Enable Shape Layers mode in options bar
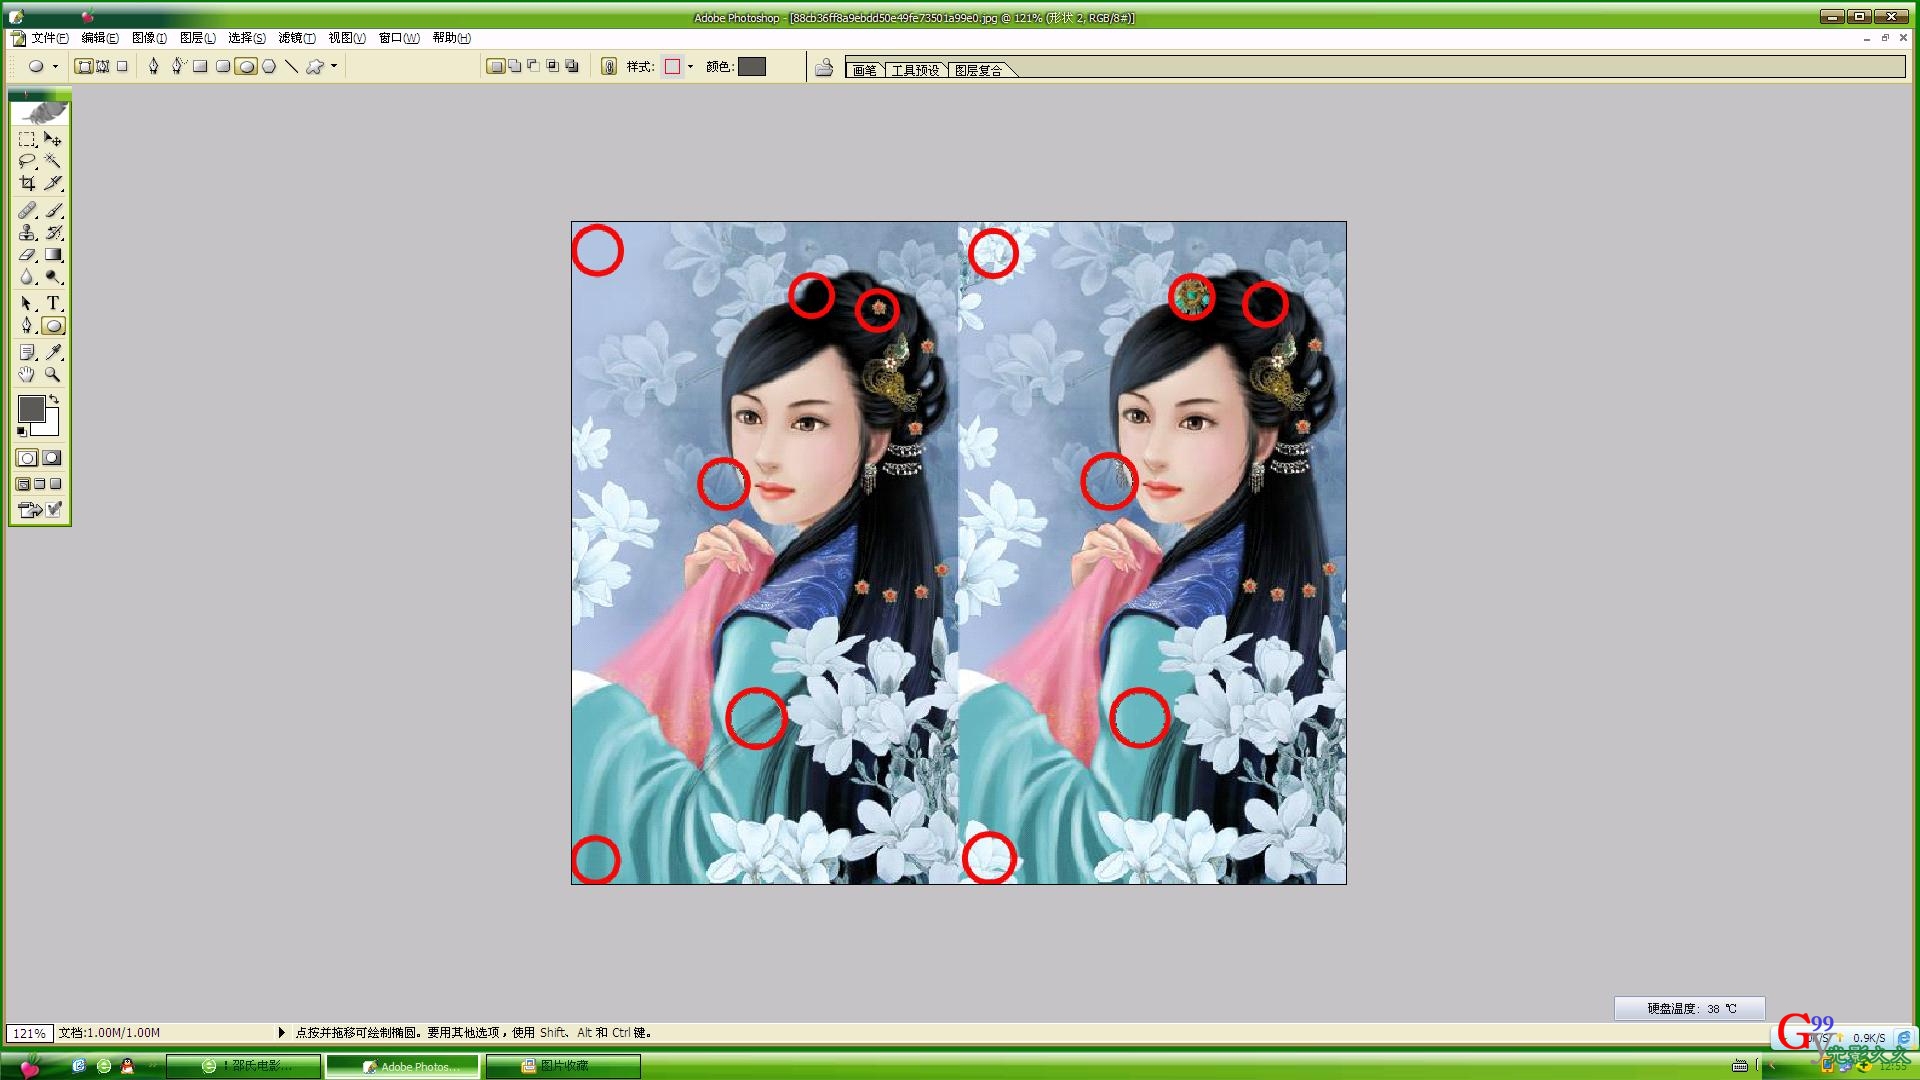 coord(84,66)
